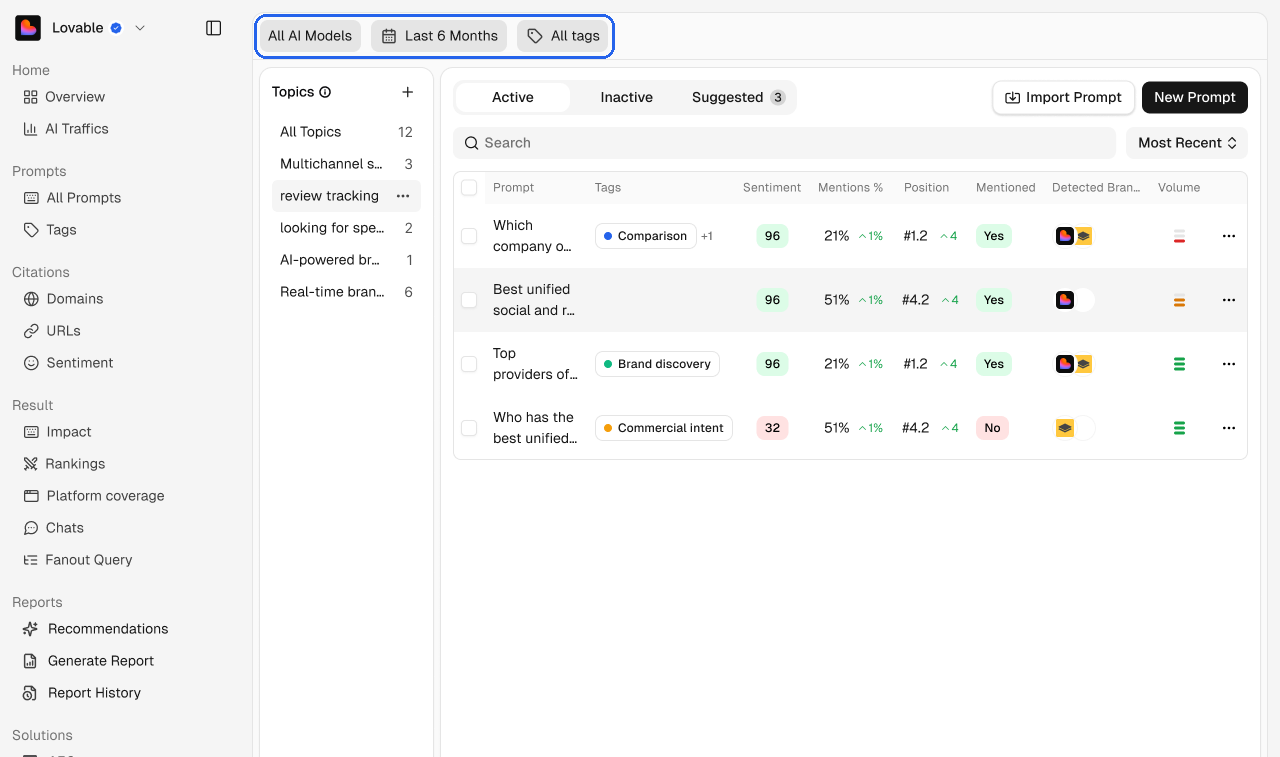Select the 'looking for spe...' topic
The image size is (1280, 757).
pyautogui.click(x=346, y=228)
